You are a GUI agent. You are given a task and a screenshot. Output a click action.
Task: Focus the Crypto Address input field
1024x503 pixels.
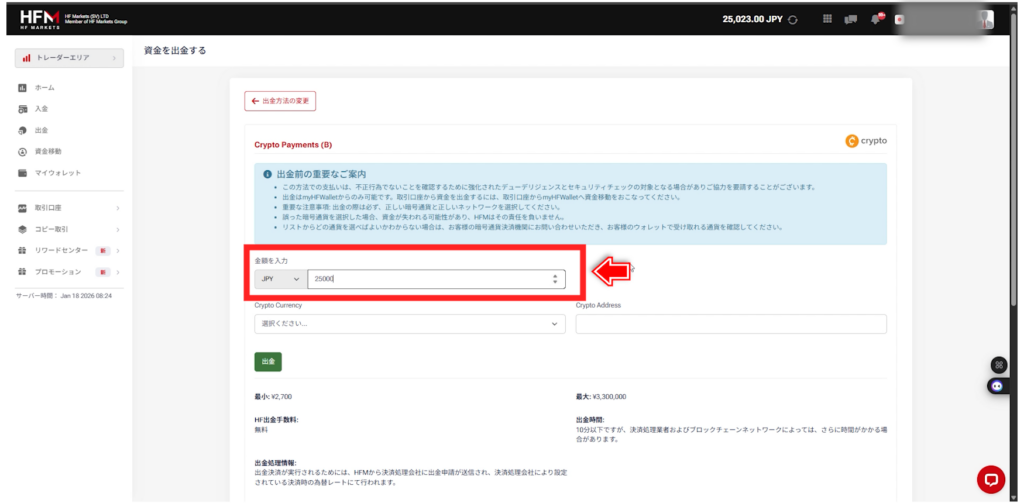click(731, 324)
